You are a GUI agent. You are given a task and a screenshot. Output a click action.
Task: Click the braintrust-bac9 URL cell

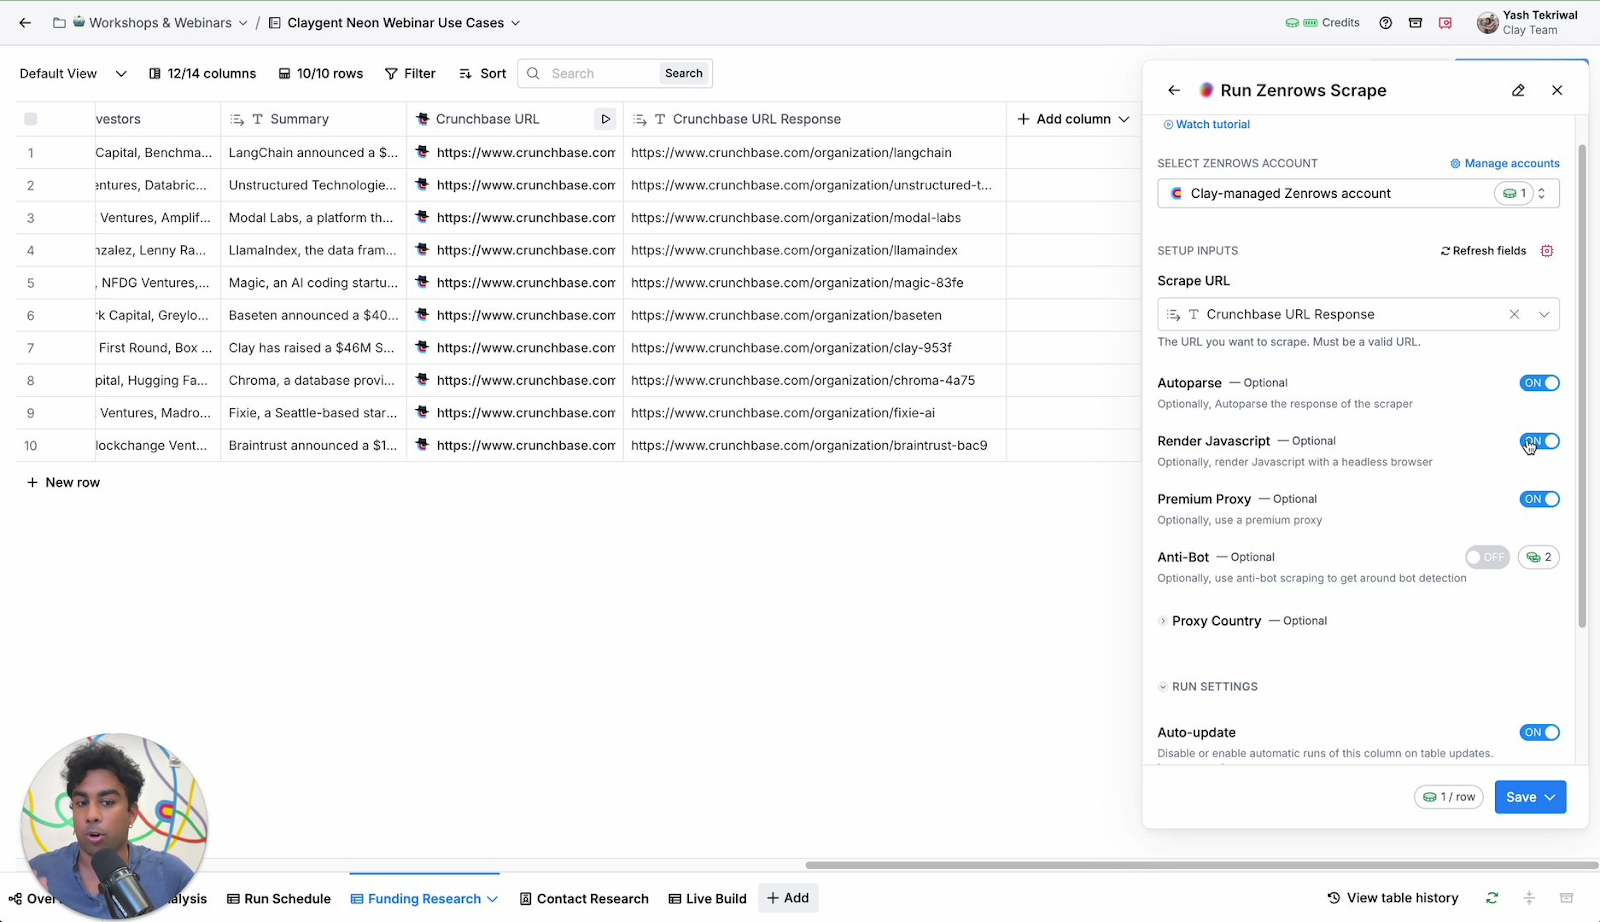pos(814,445)
